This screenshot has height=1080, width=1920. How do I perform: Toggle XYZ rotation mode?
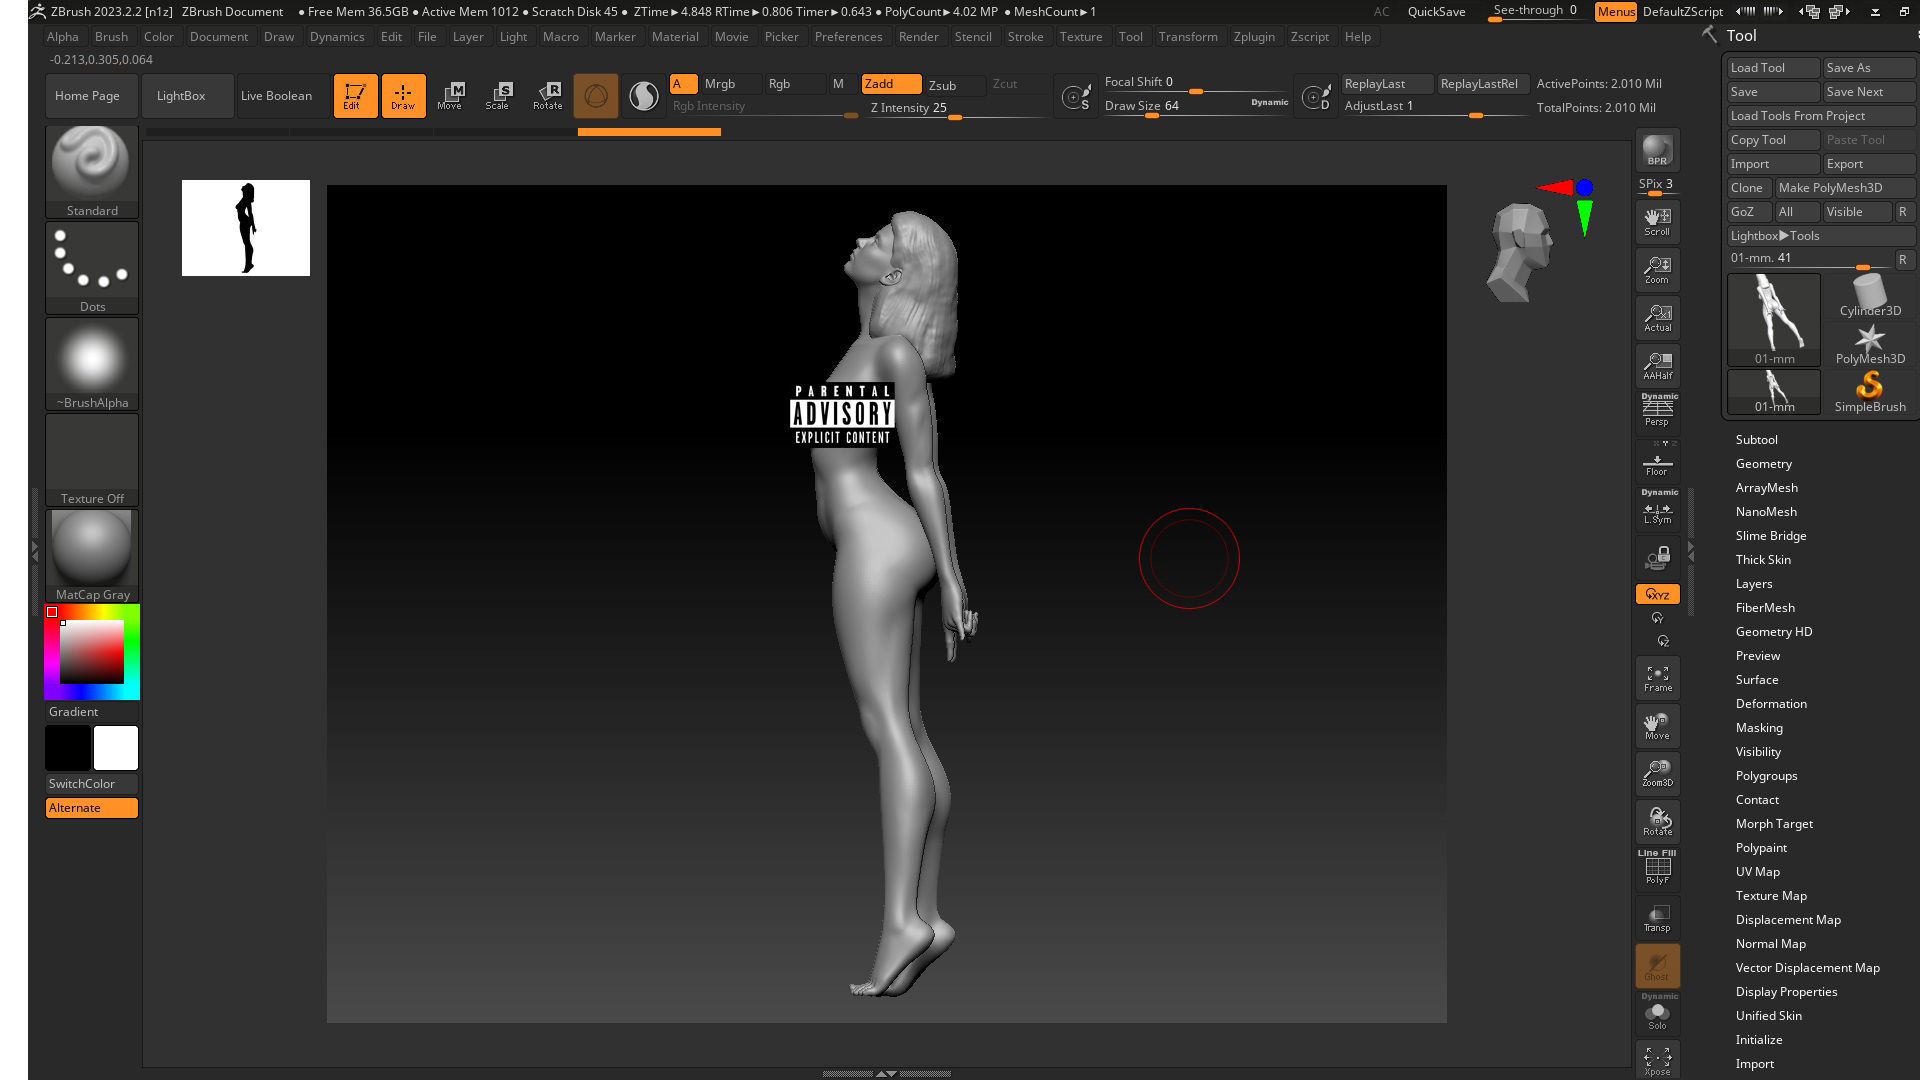coord(1657,594)
